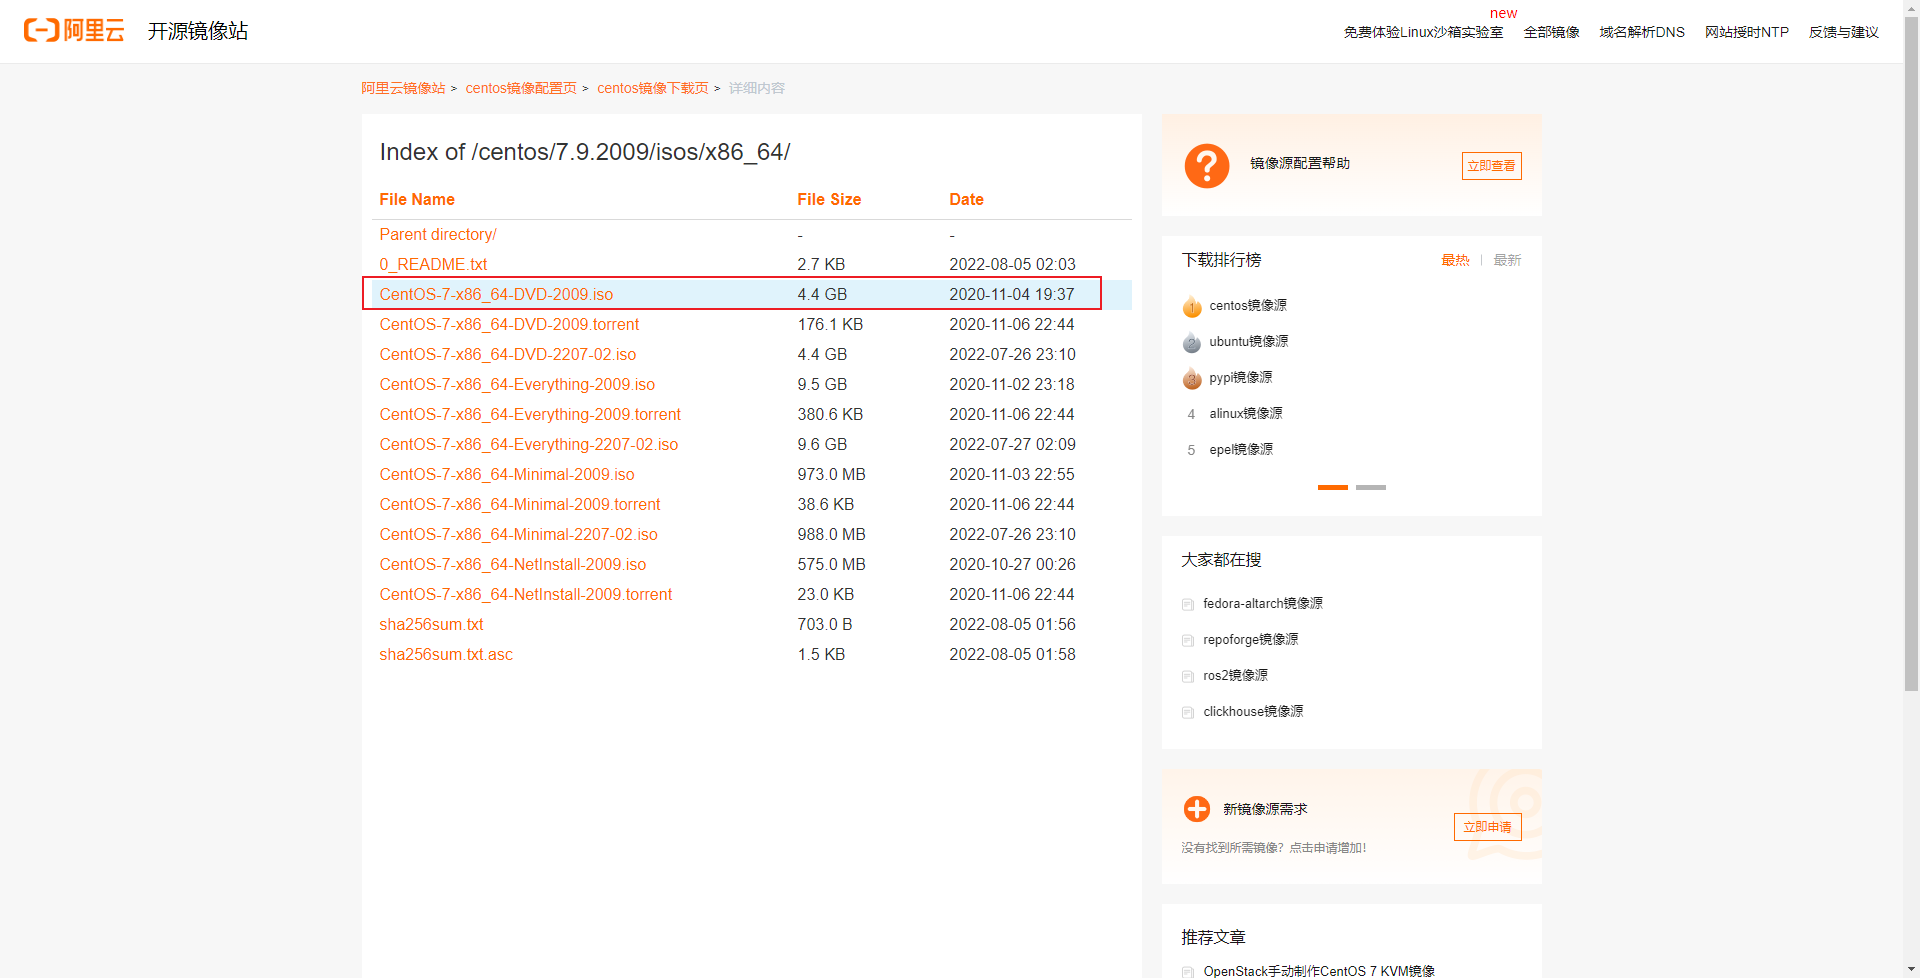The image size is (1920, 978).
Task: Open repoforge镜像源 search link
Action: point(1251,640)
